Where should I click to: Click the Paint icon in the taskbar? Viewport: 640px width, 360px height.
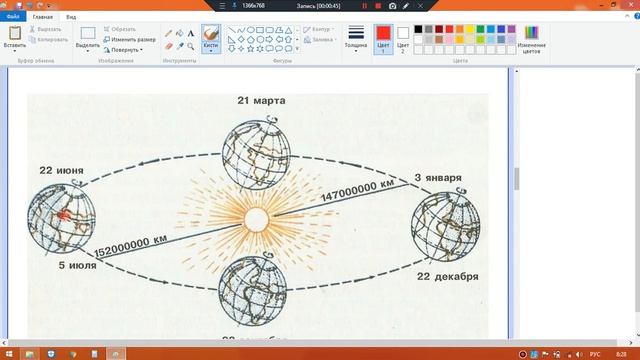coord(116,354)
